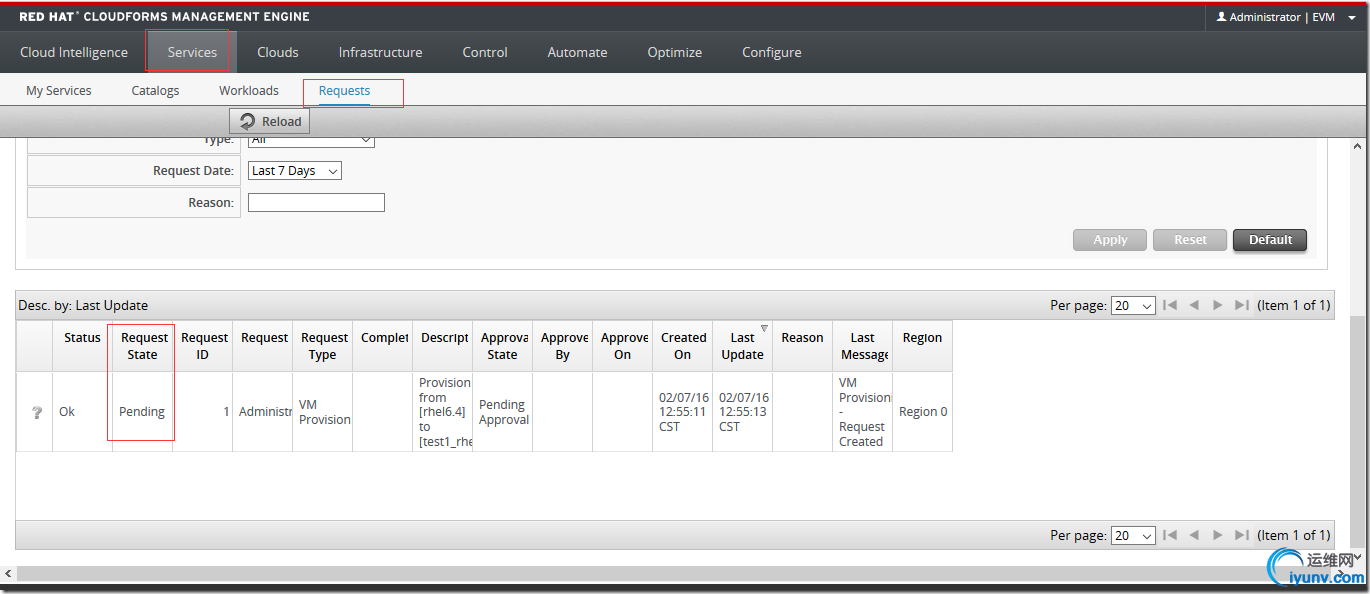Screen dimensions: 1370x594
Task: Open the Configure menu
Action: coord(771,52)
